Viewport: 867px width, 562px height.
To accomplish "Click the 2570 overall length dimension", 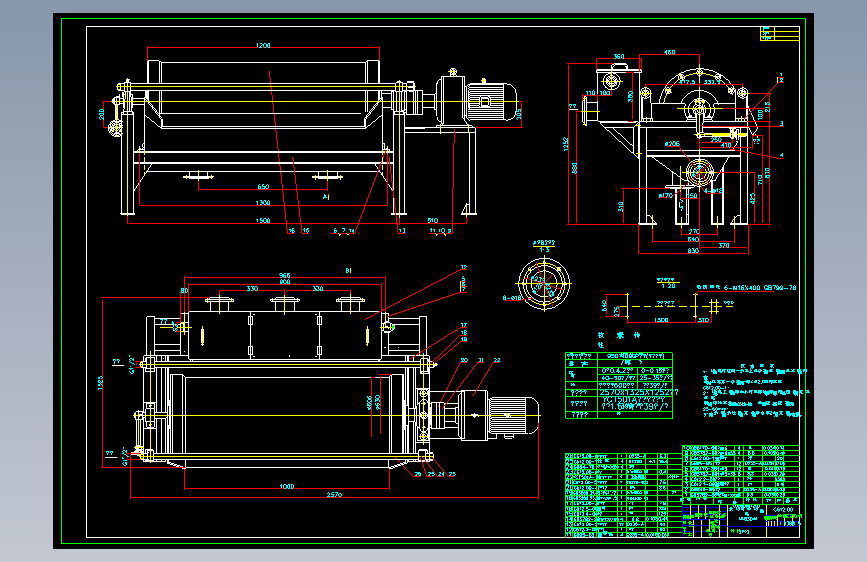I will [334, 495].
